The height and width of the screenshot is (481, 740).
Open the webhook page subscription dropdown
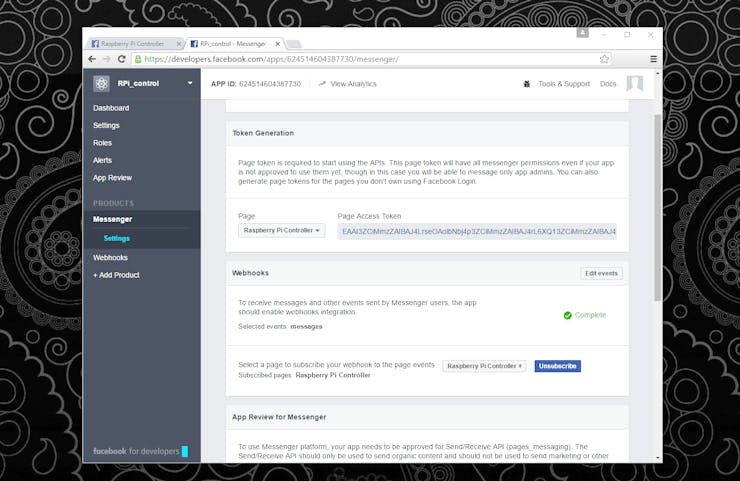[x=484, y=366]
